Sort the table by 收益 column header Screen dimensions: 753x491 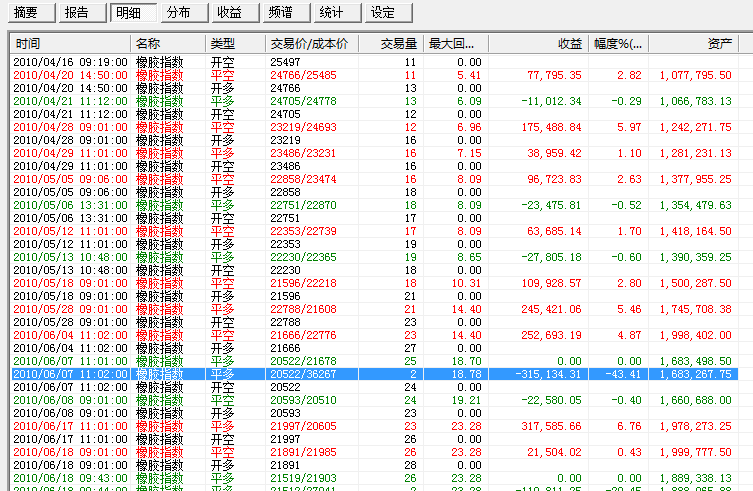click(538, 44)
